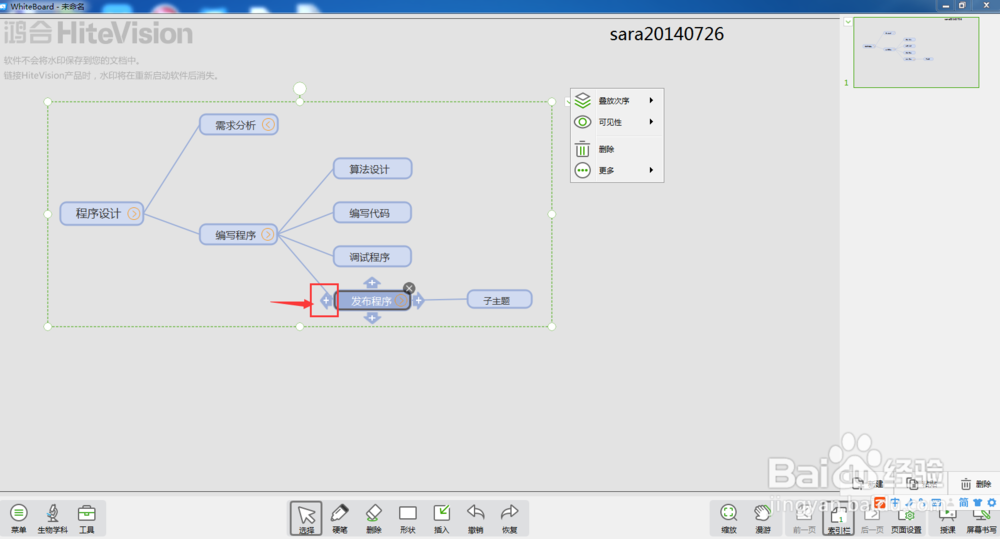Add sibling node left of 发布程序
Image resolution: width=1000 pixels, height=539 pixels.
coord(326,300)
